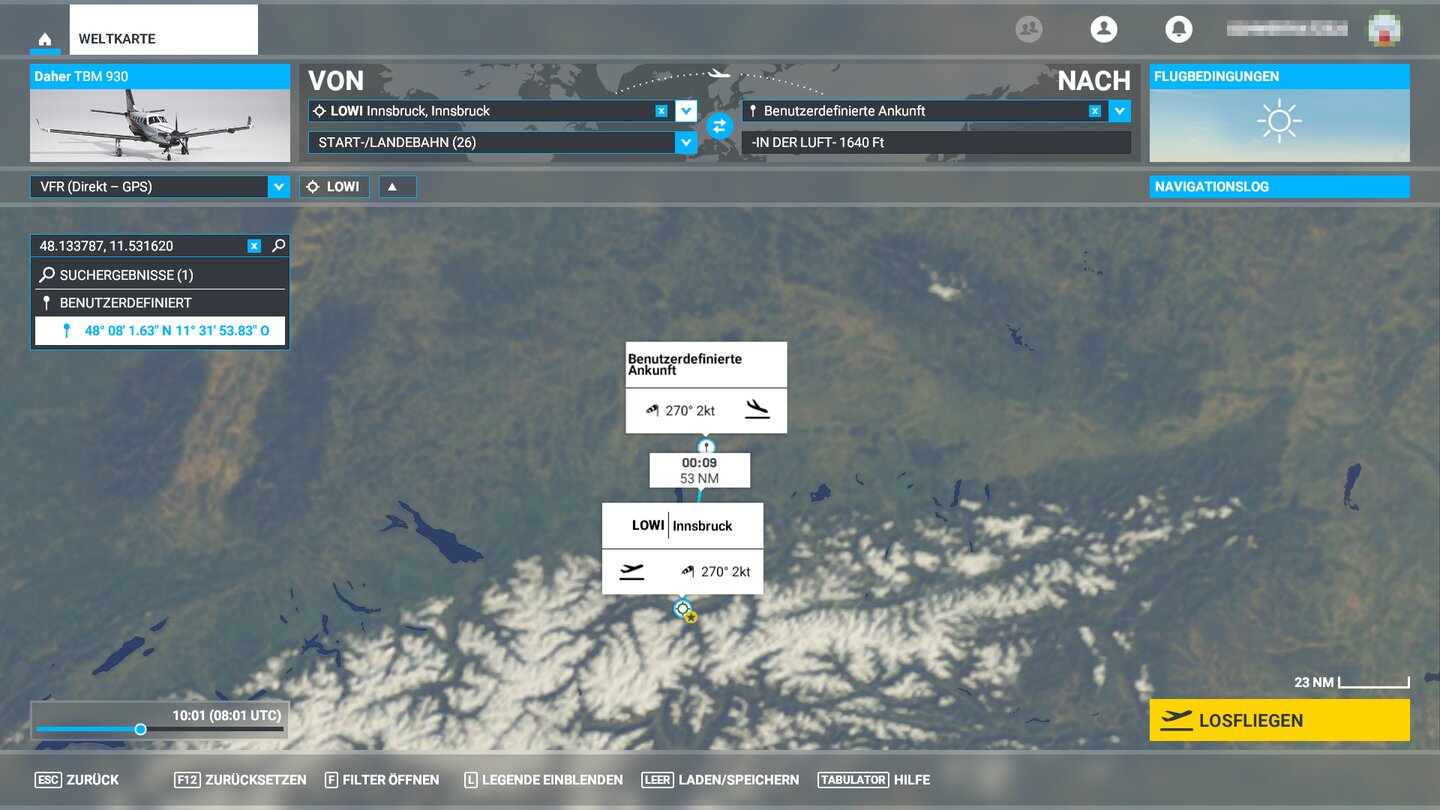Remove the custom arrival selection
The width and height of the screenshot is (1440, 810).
click(x=1095, y=111)
